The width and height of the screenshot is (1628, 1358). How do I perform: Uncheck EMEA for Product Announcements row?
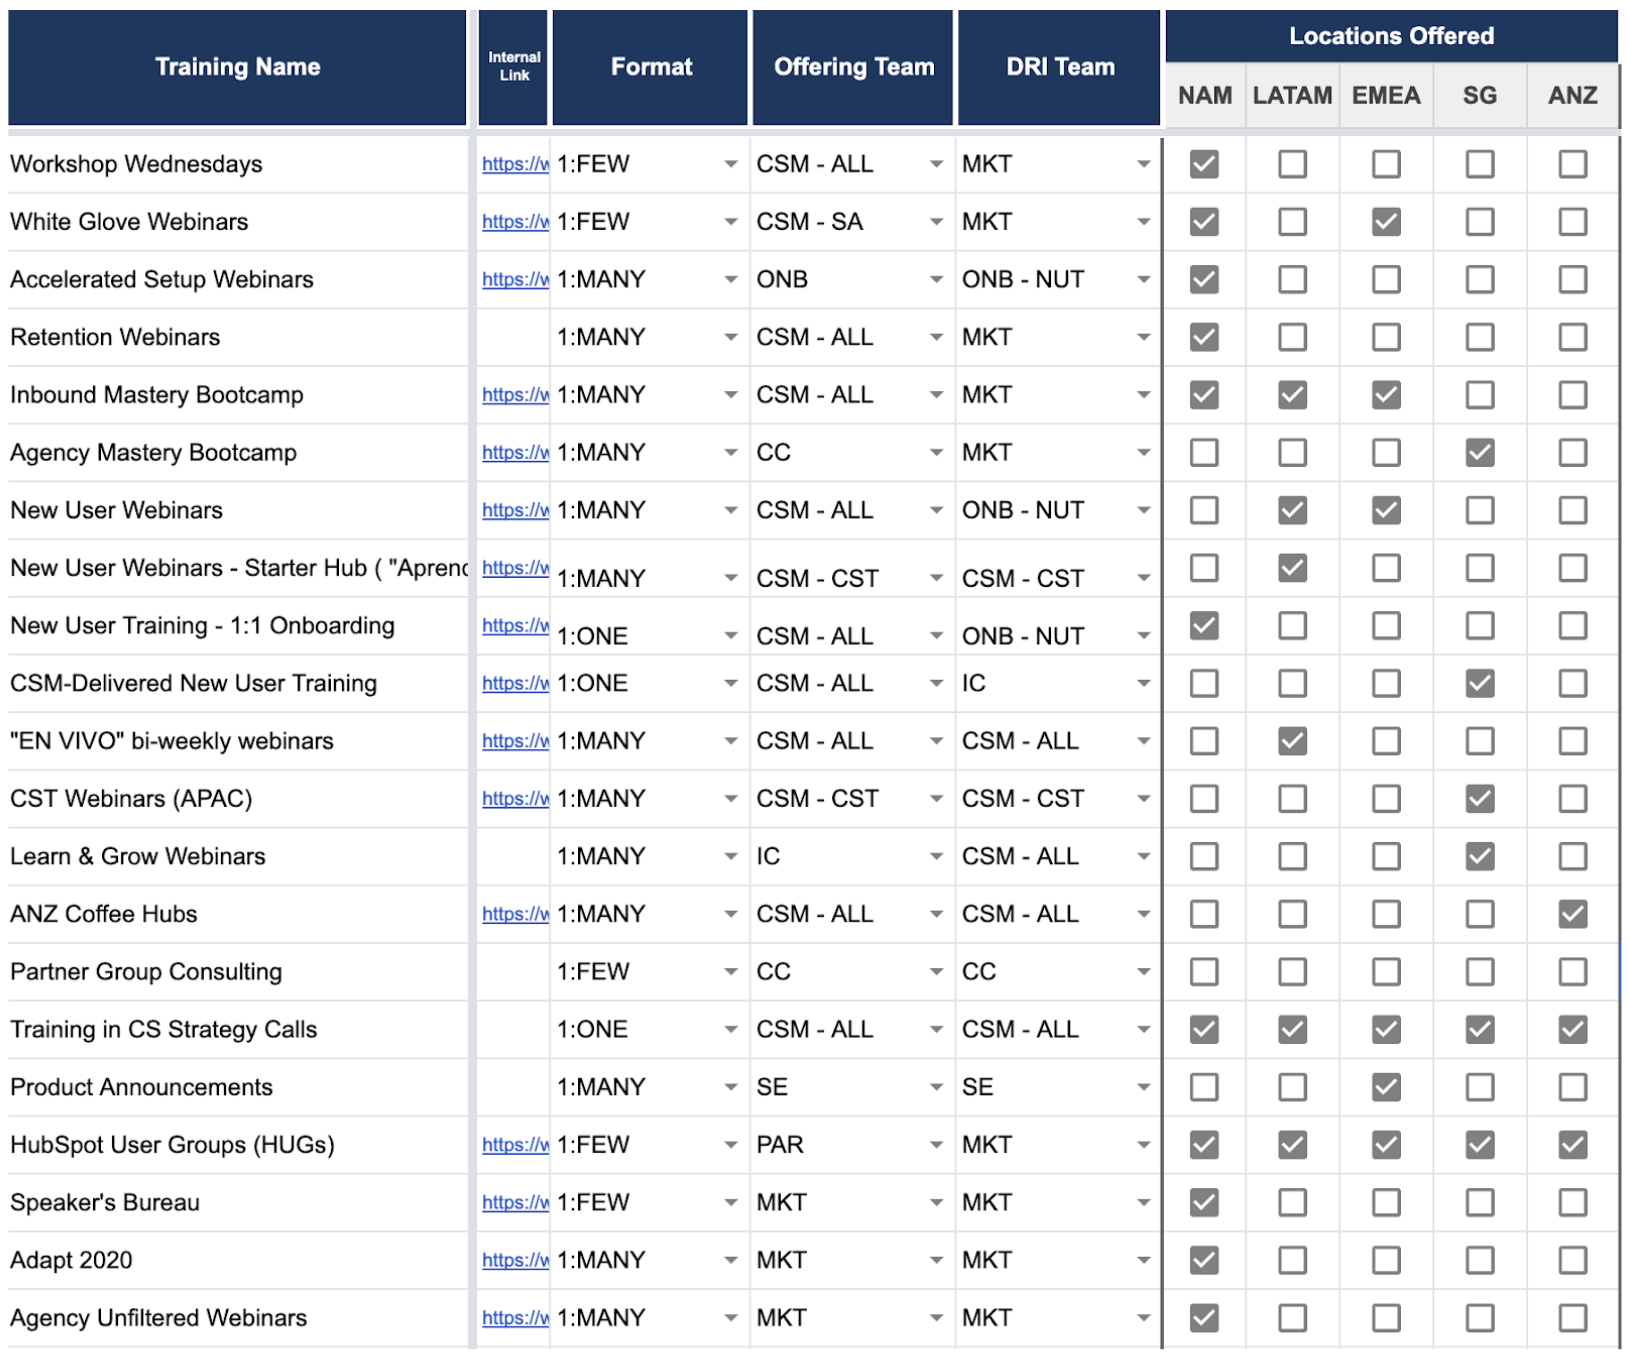click(x=1385, y=1087)
